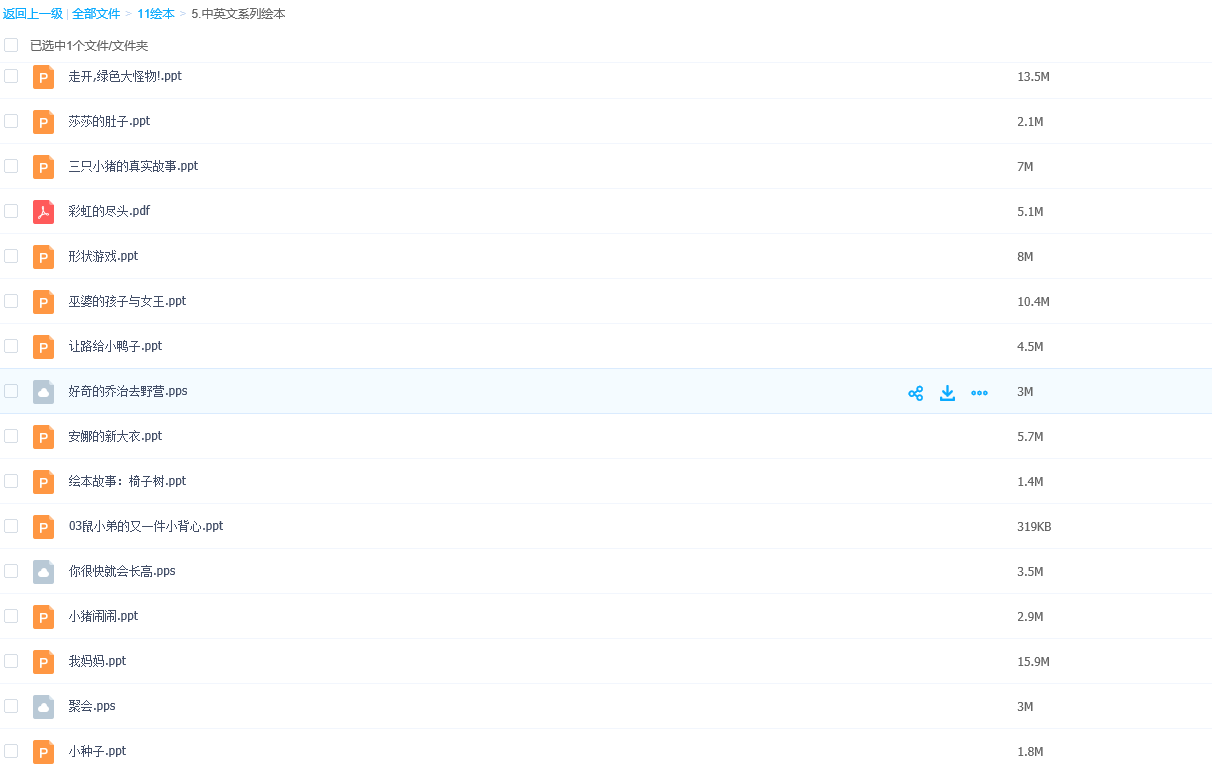Image resolution: width=1212 pixels, height=772 pixels.
Task: Go back via 返回上一级 link
Action: 33,14
